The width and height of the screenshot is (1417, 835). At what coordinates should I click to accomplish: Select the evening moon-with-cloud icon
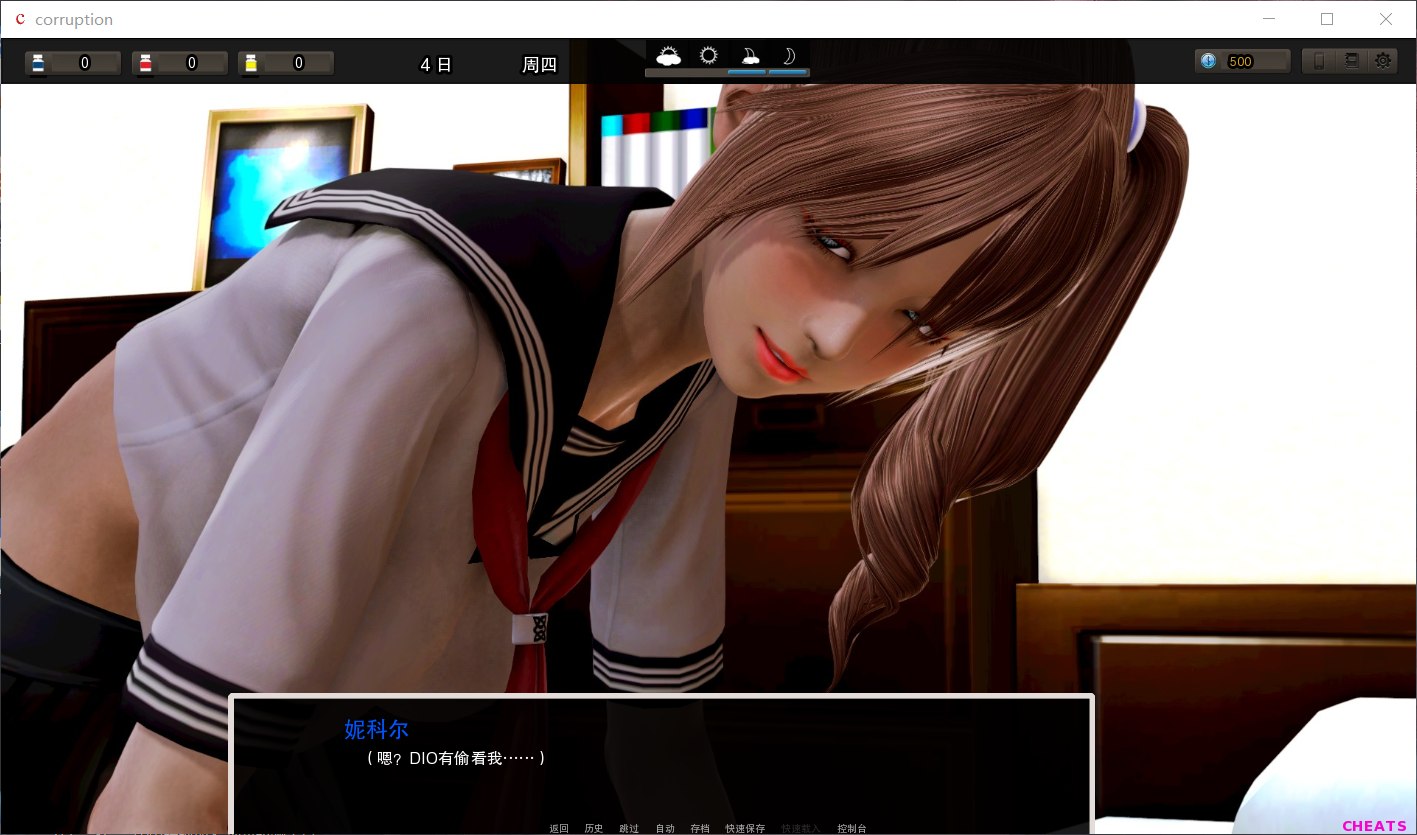click(748, 56)
